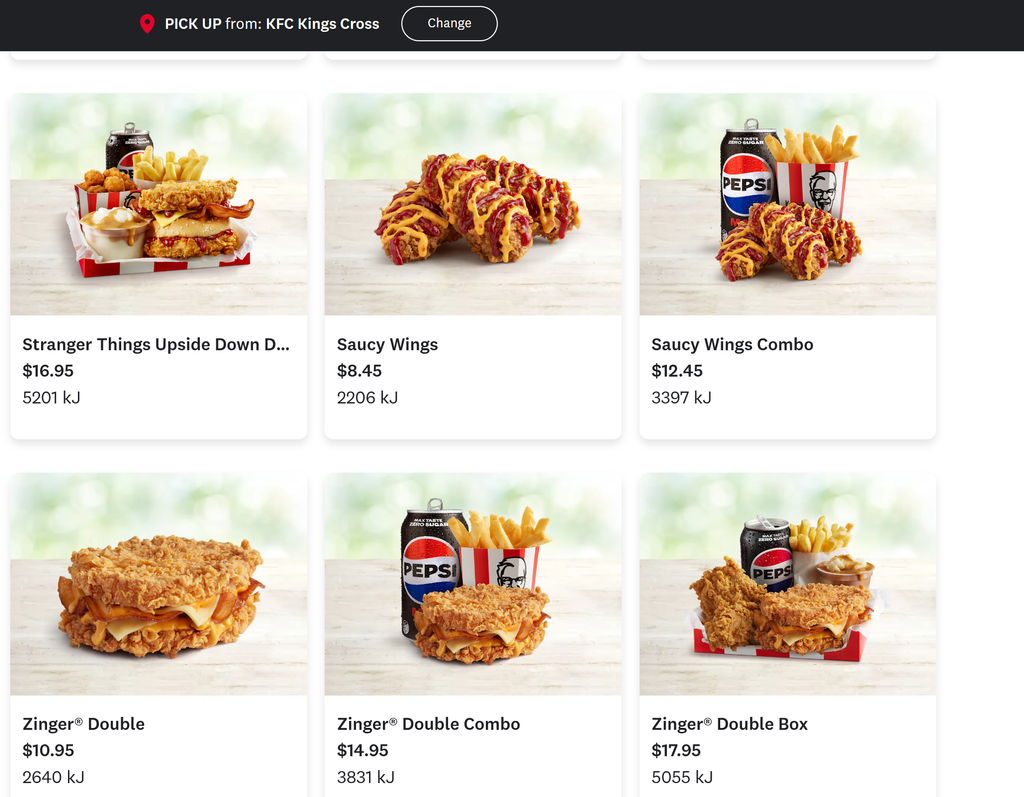Click the Zinger Double Combo title
The width and height of the screenshot is (1024, 797).
(x=428, y=724)
